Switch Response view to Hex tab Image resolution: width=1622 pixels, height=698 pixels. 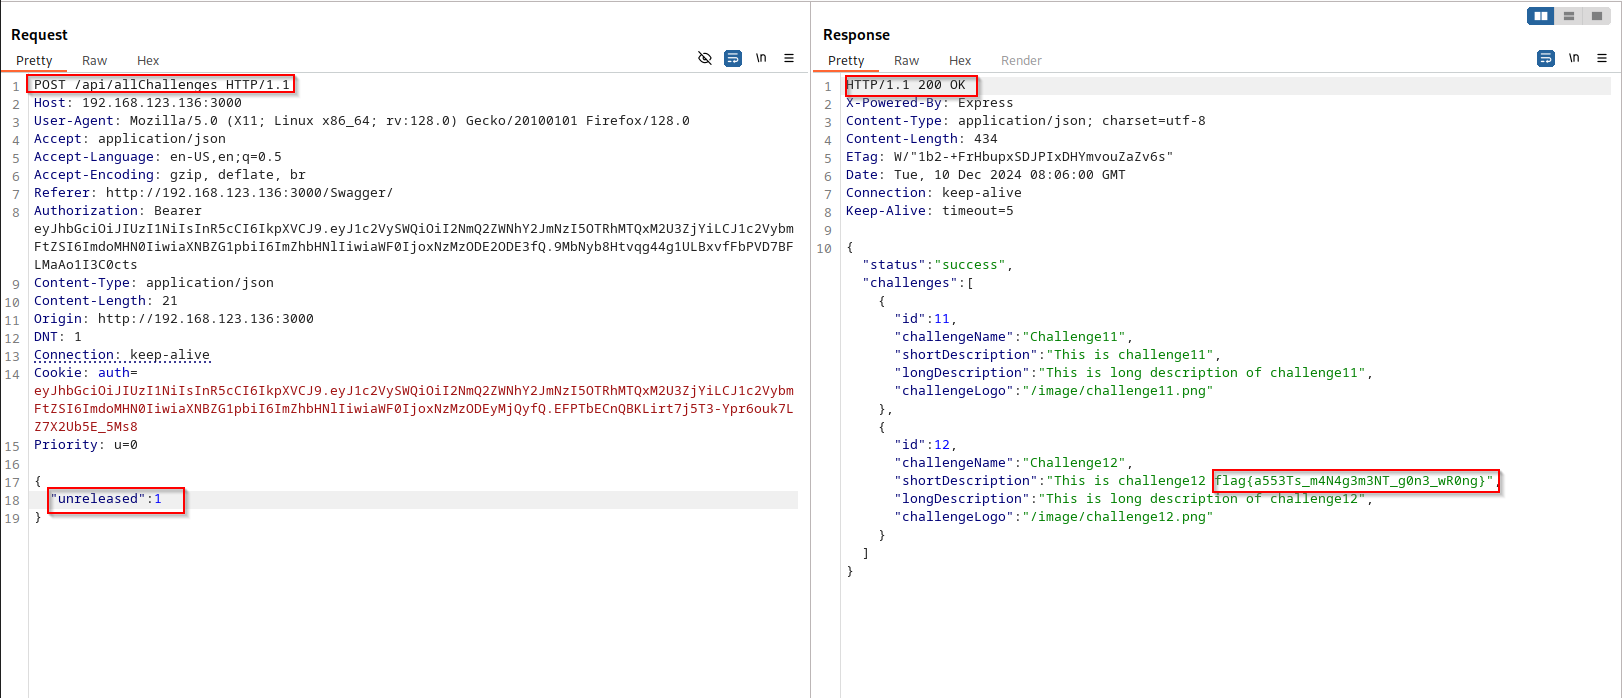click(960, 61)
